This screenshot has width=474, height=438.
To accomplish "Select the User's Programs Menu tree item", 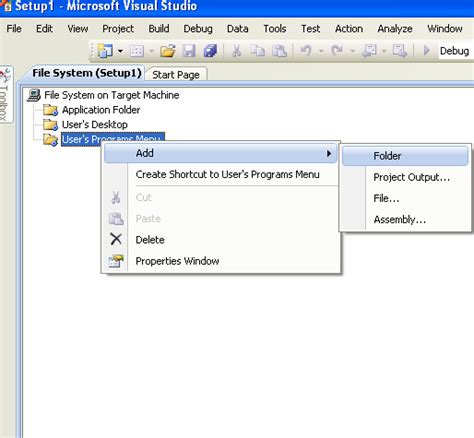I will [113, 139].
